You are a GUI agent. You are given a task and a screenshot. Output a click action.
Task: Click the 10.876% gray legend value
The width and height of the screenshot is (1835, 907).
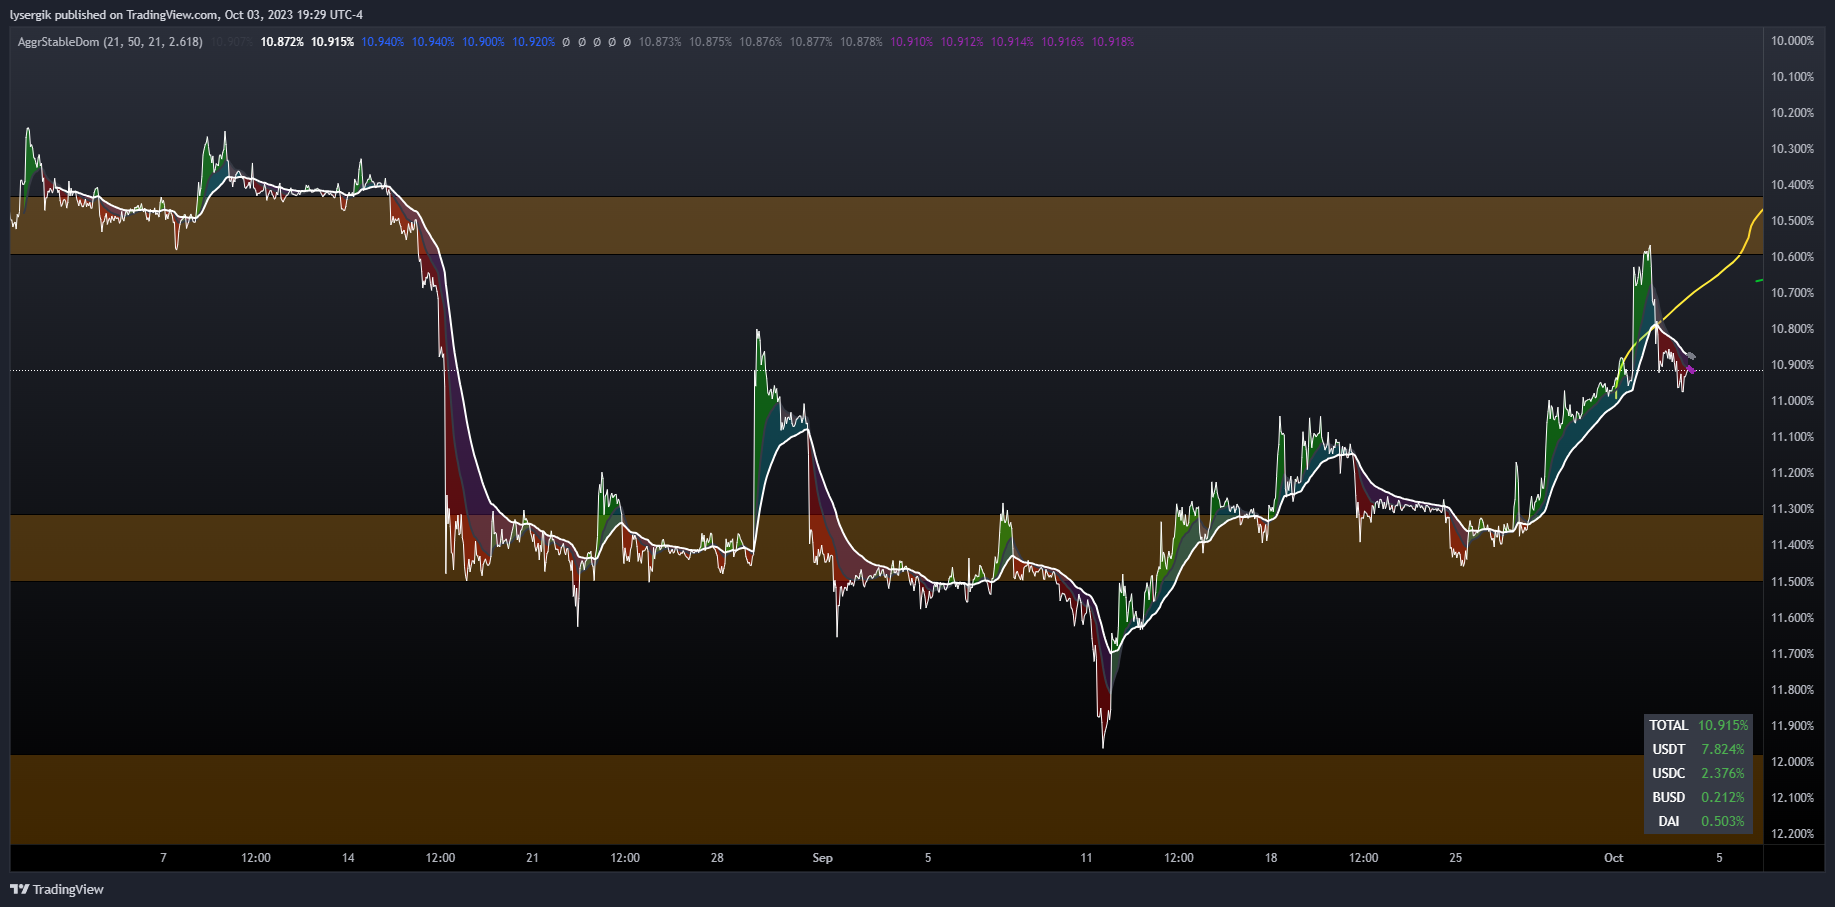760,42
